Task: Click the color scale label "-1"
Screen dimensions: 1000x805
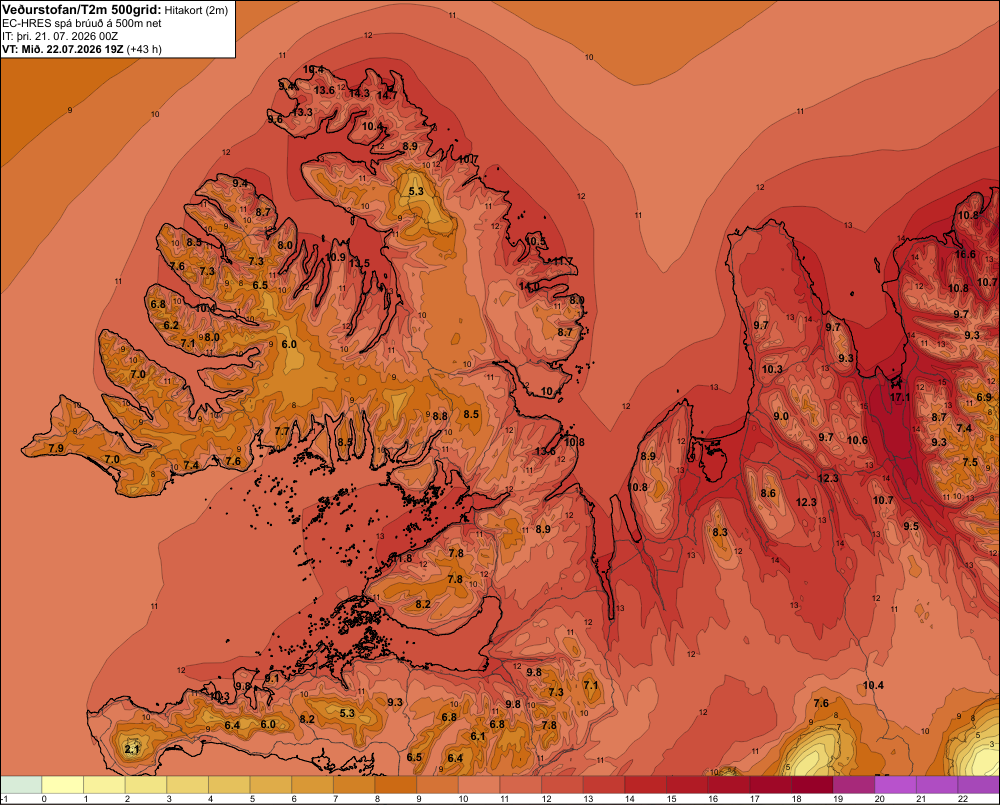Action: pyautogui.click(x=4, y=799)
